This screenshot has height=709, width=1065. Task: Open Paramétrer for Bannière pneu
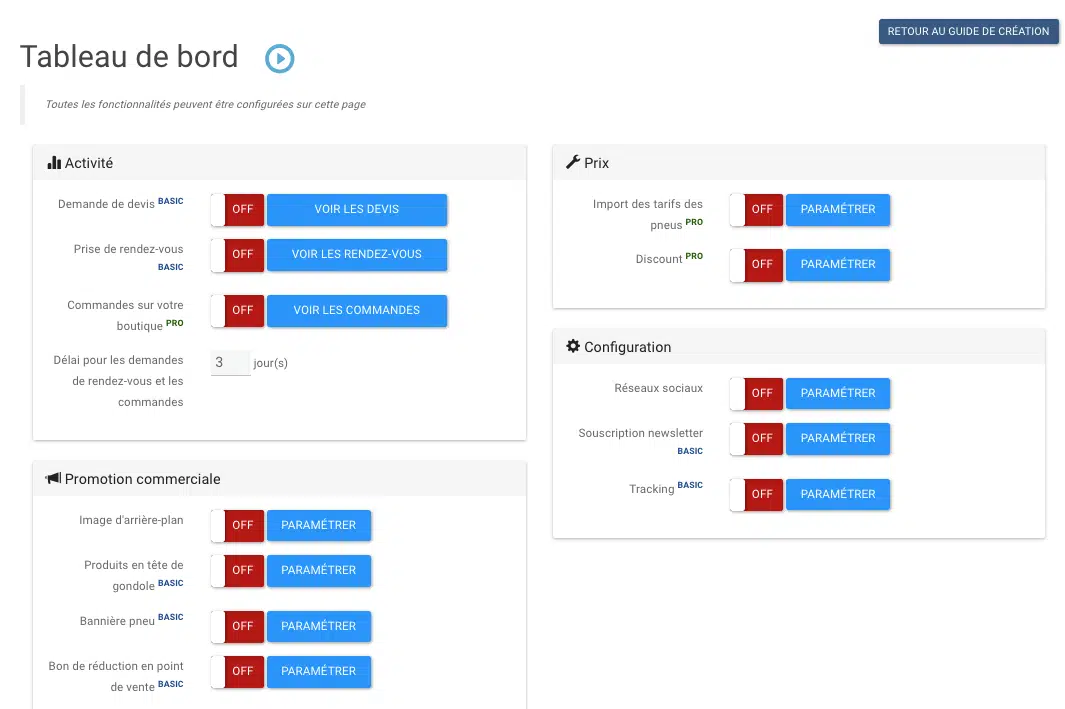pos(319,626)
